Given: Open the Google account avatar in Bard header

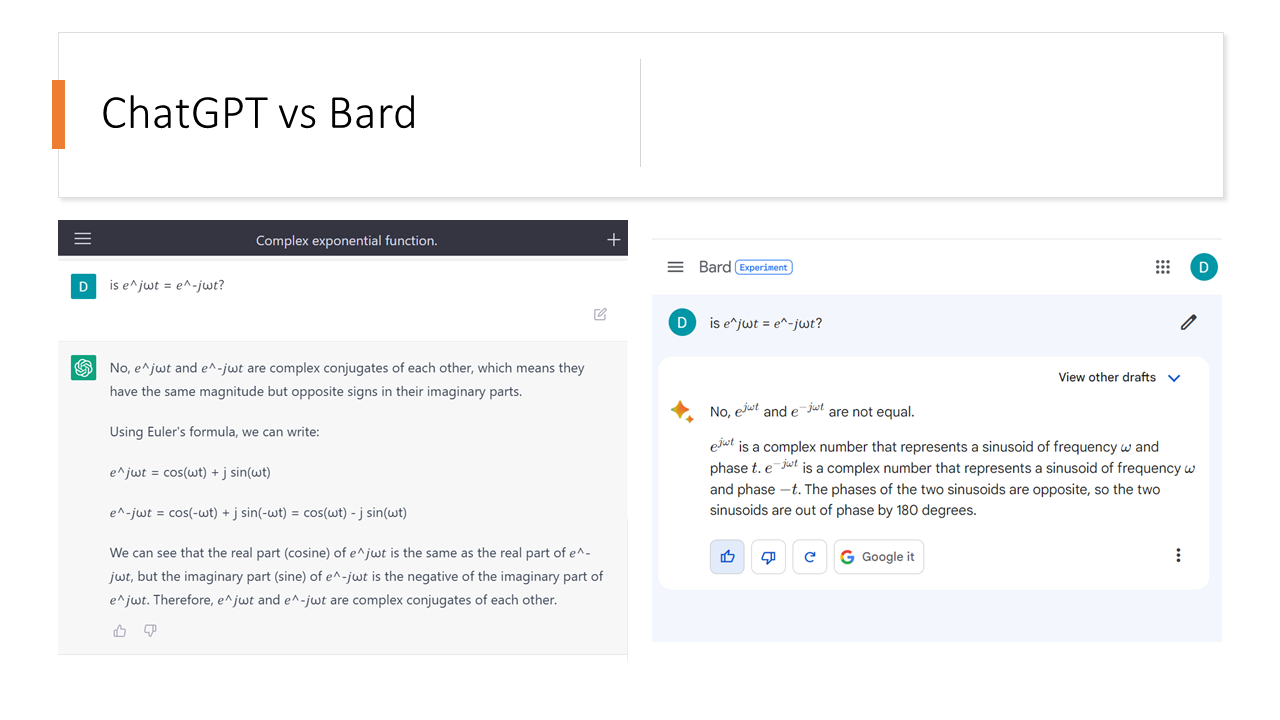Looking at the screenshot, I should pos(1204,267).
